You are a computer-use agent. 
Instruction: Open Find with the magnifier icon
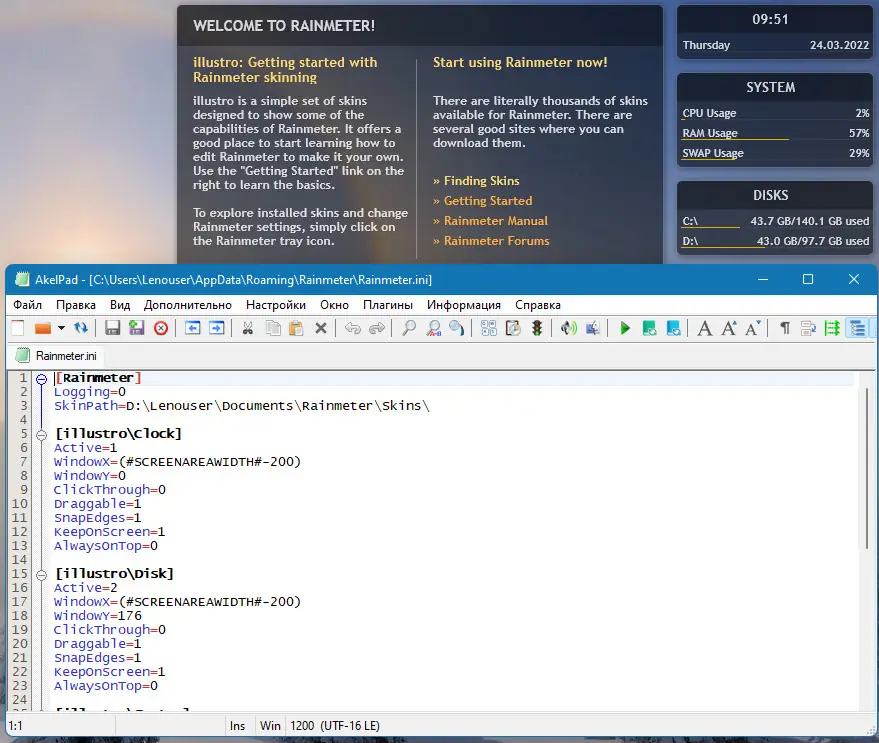(409, 328)
